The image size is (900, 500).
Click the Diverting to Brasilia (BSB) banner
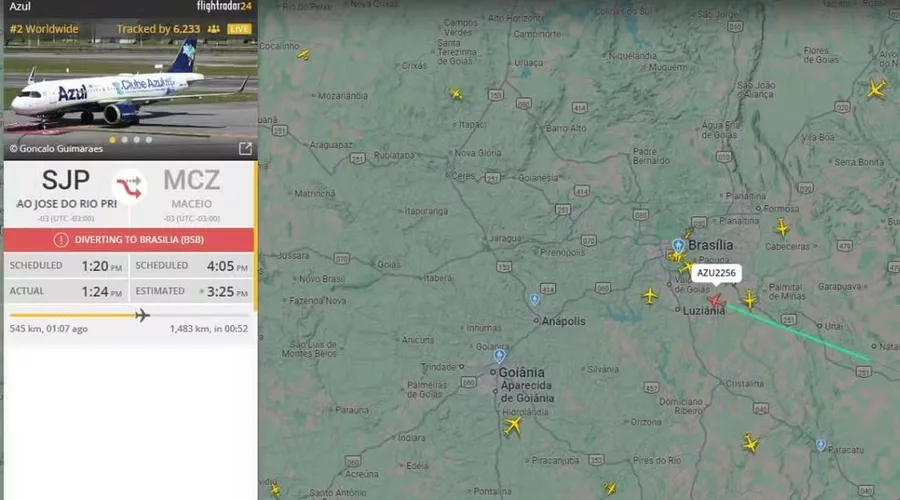pyautogui.click(x=129, y=240)
